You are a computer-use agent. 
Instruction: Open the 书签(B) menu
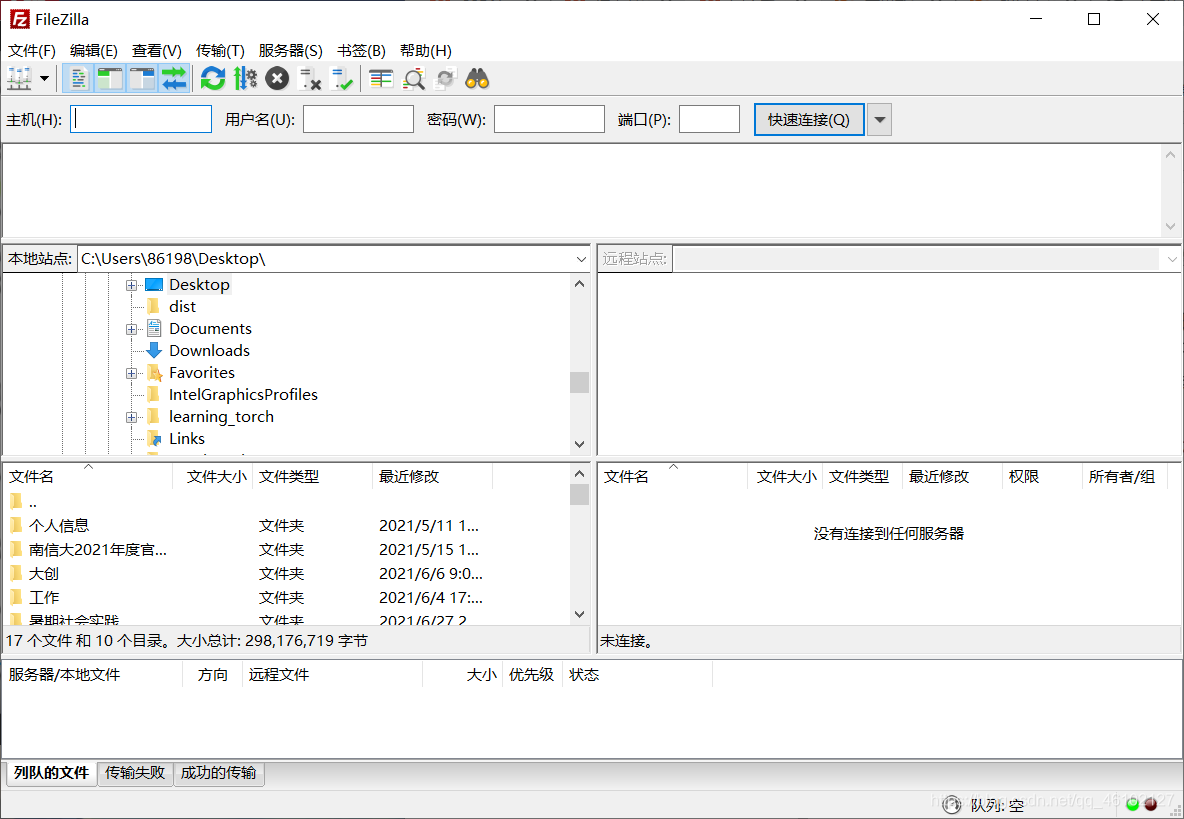[361, 51]
